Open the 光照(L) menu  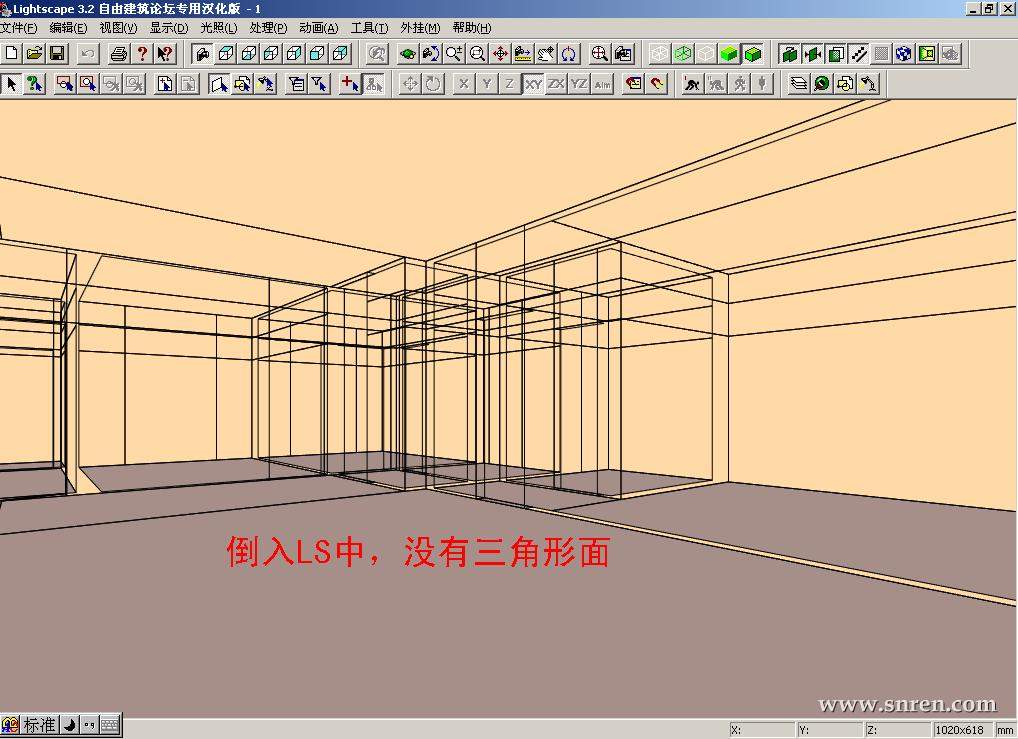219,28
